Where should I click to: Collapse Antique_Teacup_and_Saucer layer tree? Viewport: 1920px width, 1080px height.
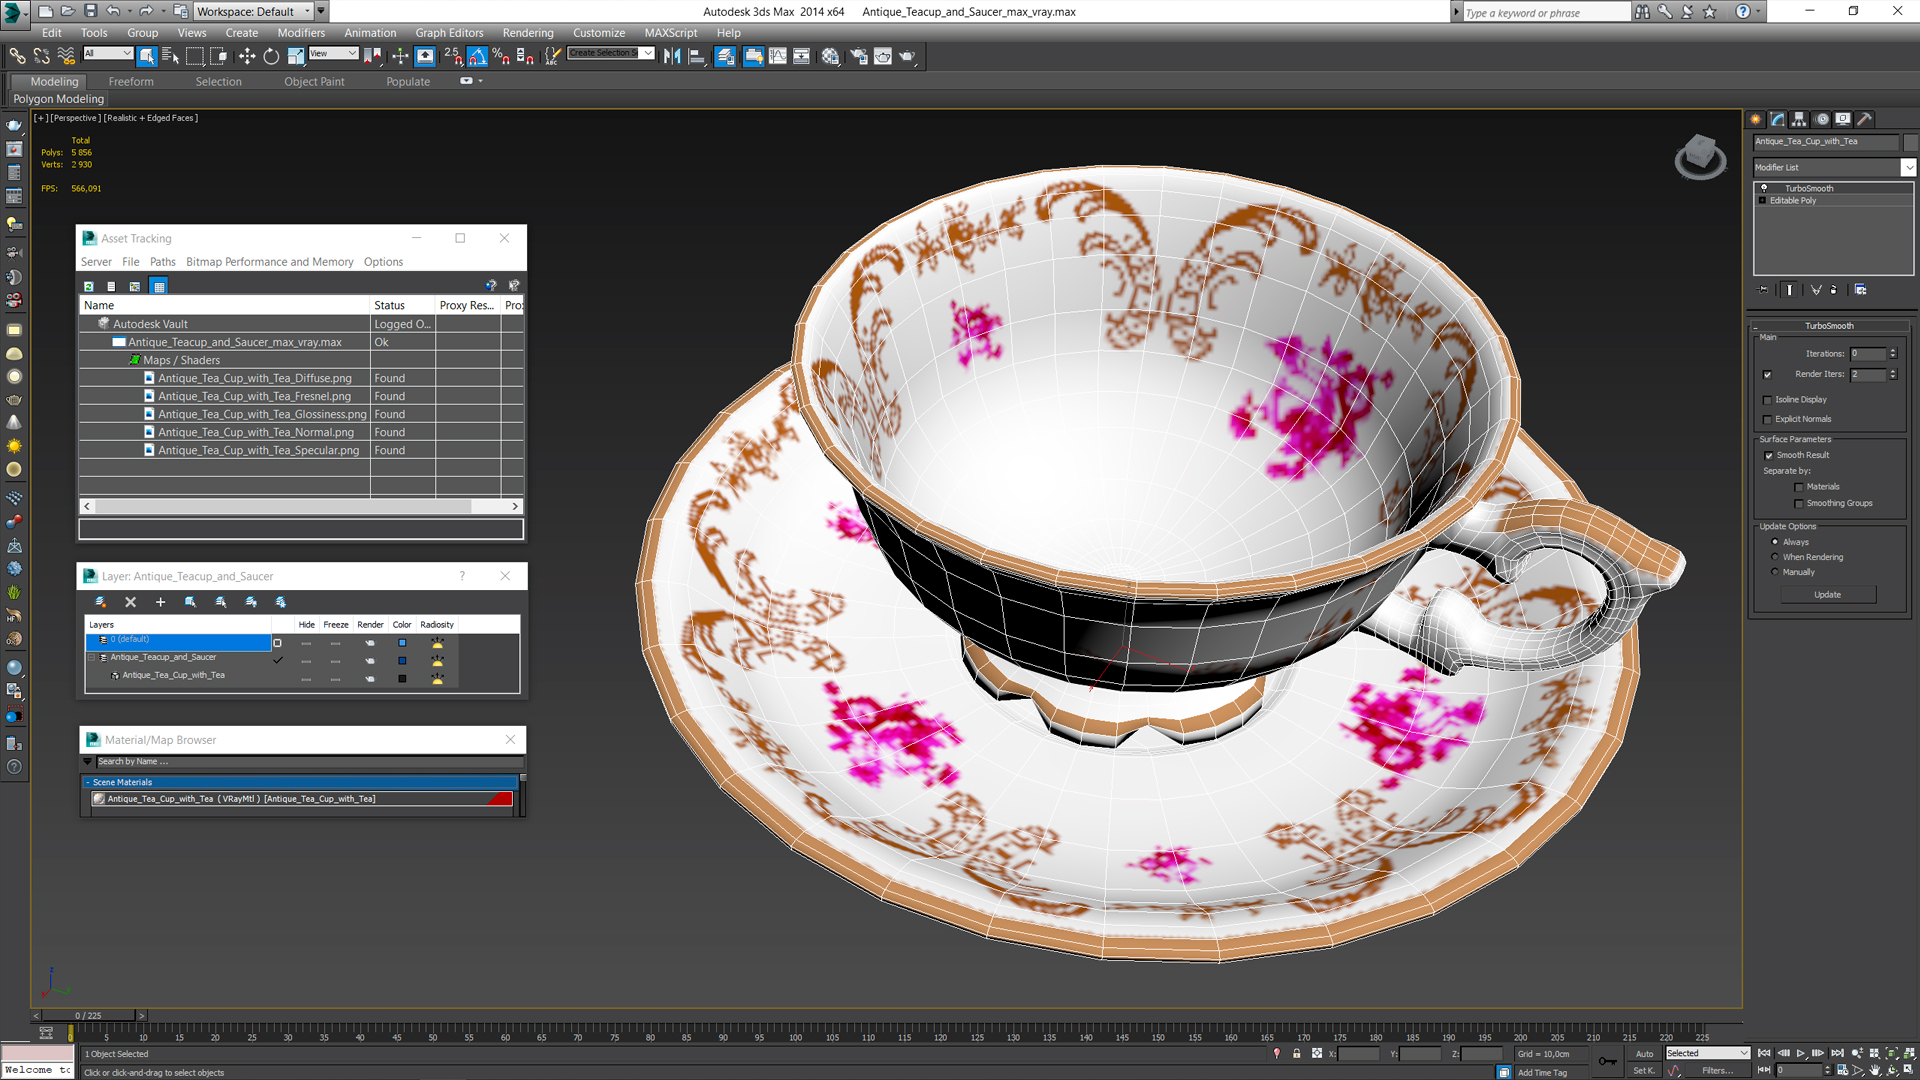pos(92,657)
